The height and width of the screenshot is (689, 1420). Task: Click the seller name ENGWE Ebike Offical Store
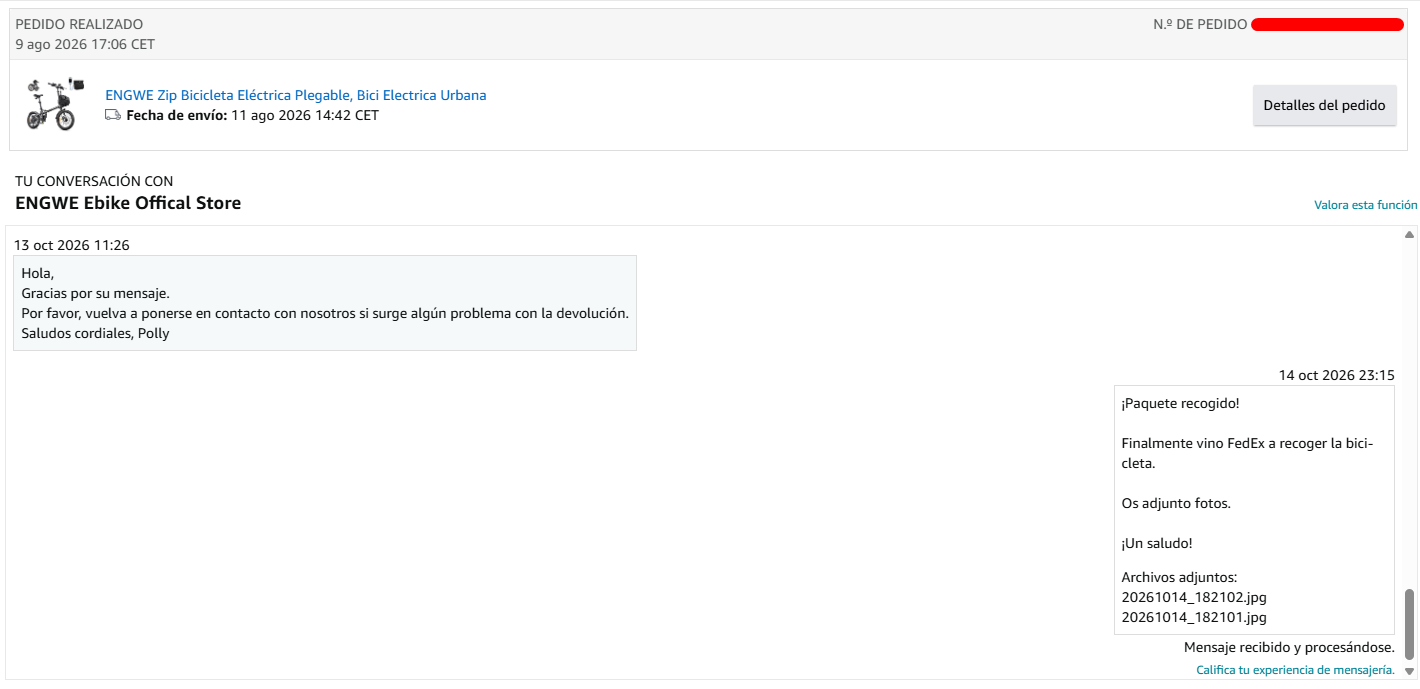tap(128, 203)
